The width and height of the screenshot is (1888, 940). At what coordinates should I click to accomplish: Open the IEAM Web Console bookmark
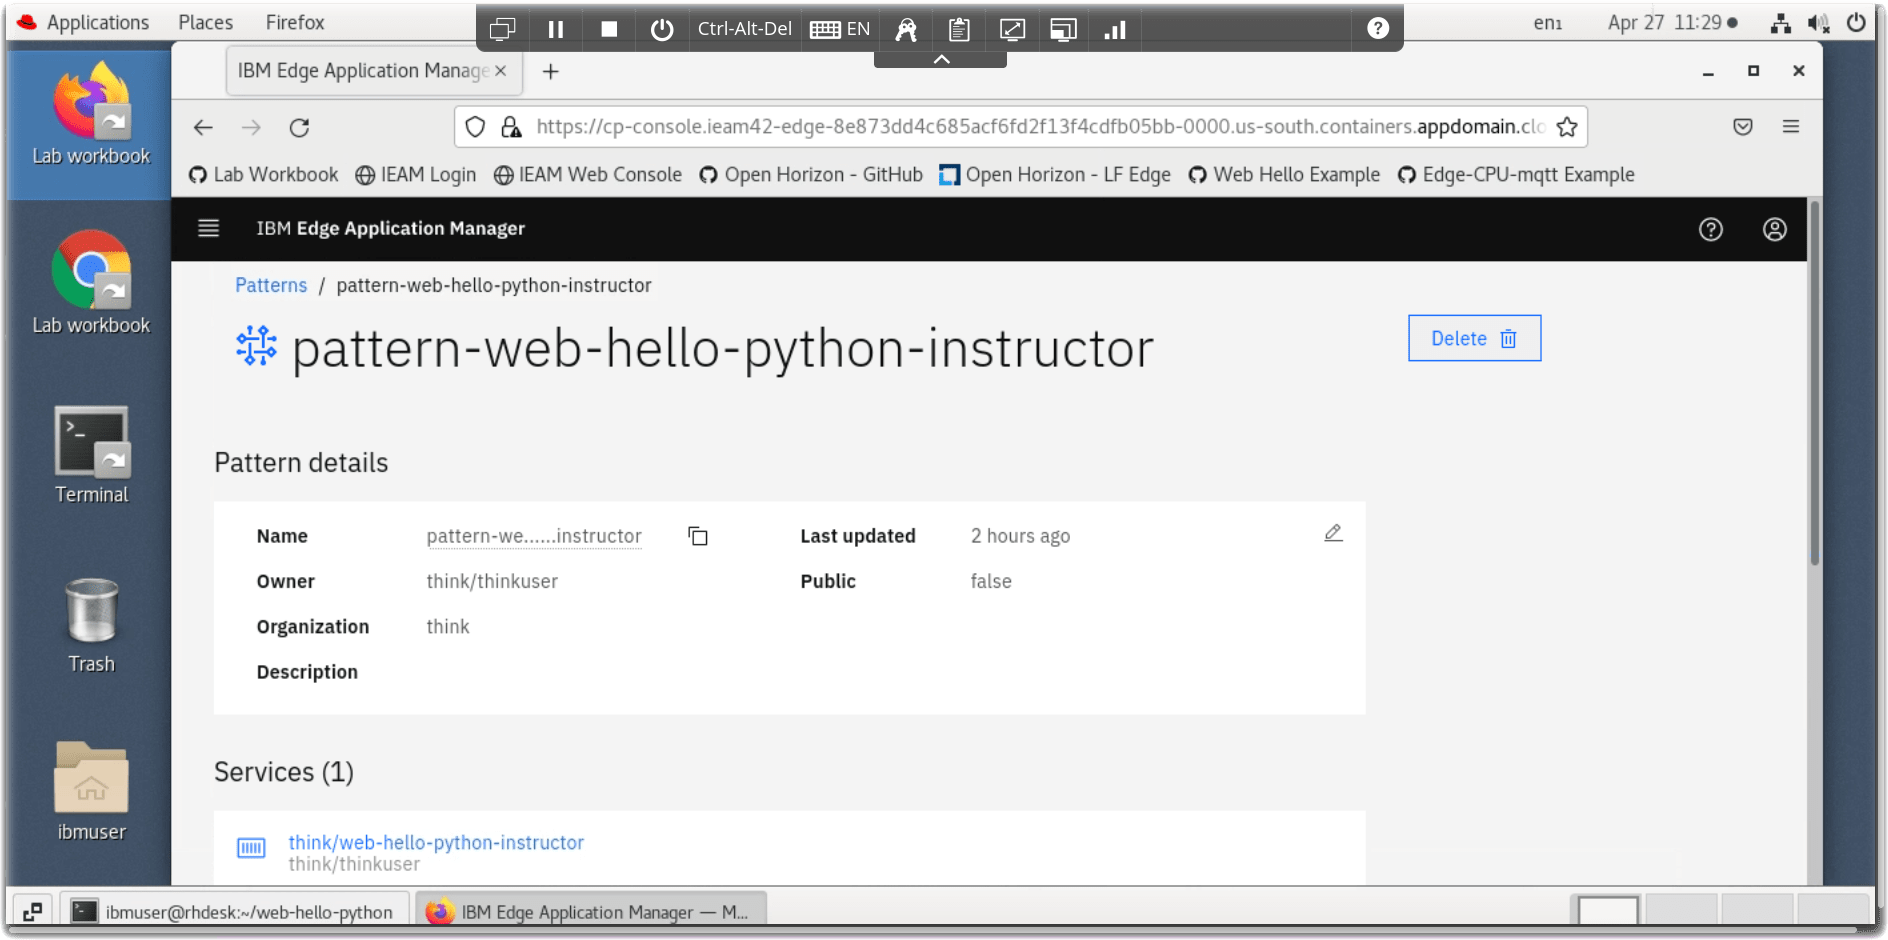pyautogui.click(x=588, y=175)
